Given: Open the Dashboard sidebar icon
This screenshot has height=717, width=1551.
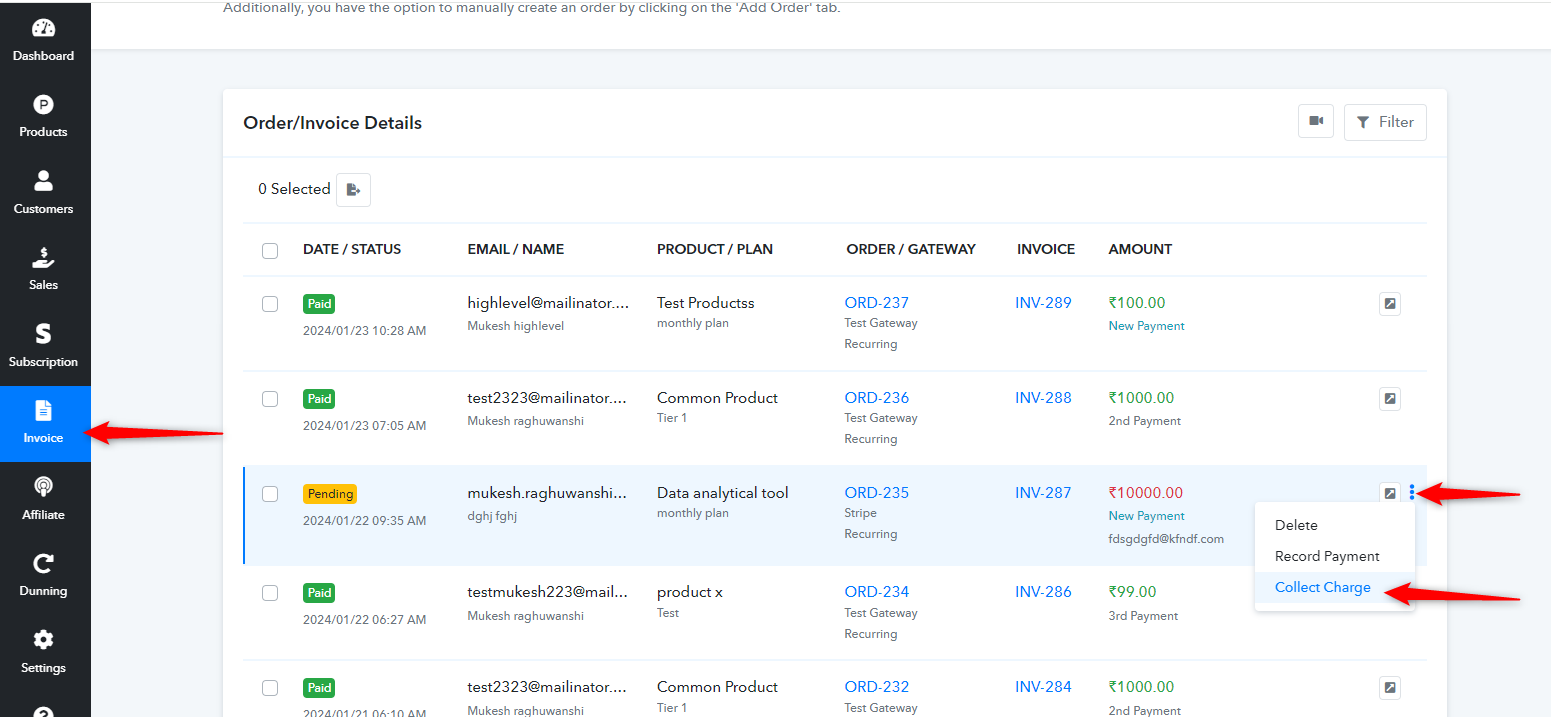Looking at the screenshot, I should [x=43, y=41].
